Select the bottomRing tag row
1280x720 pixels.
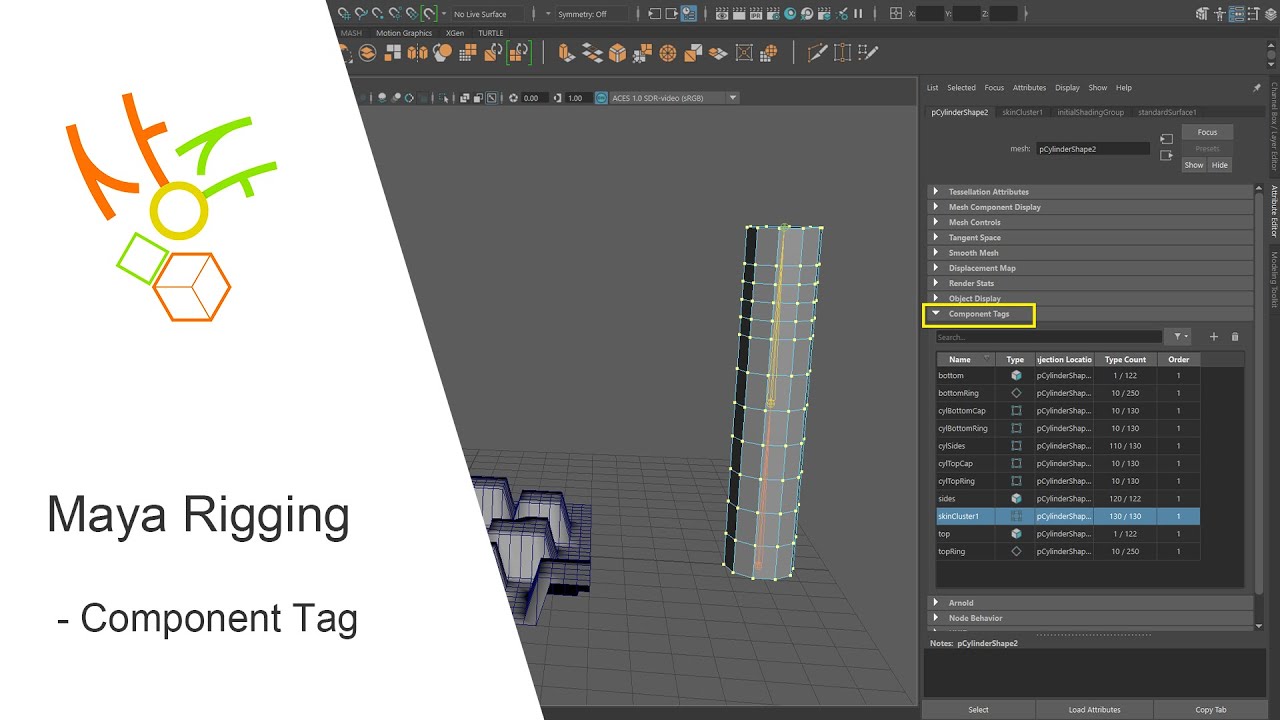point(1068,393)
